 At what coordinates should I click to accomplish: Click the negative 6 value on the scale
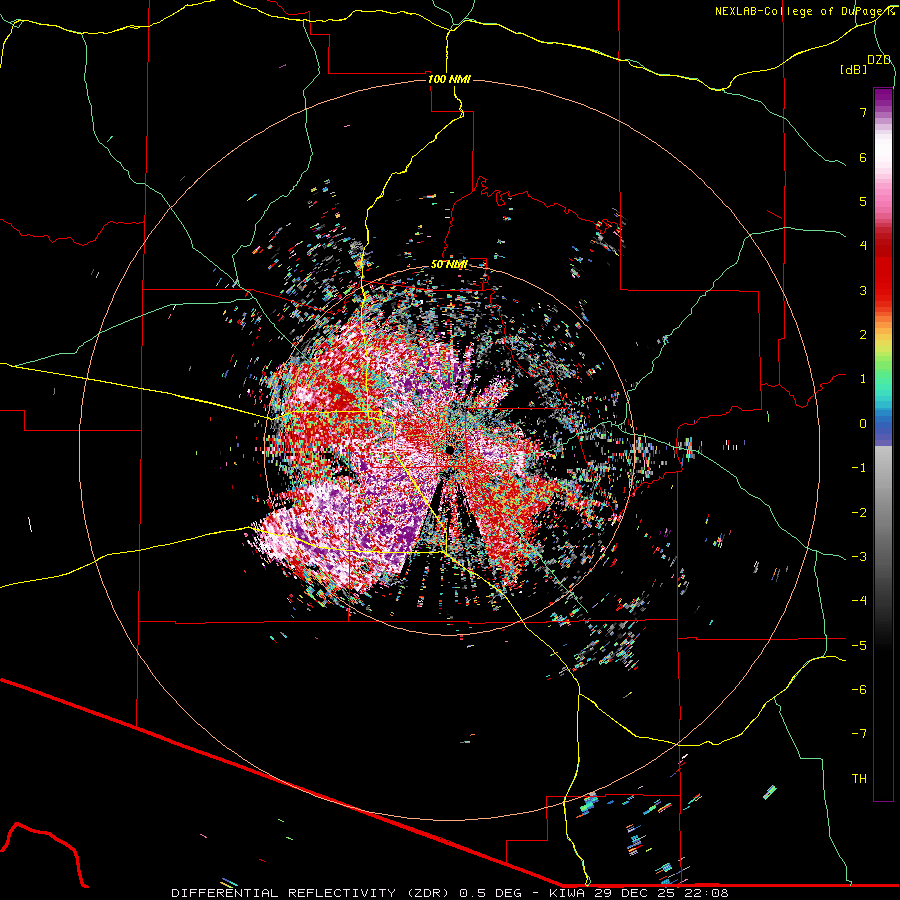859,690
